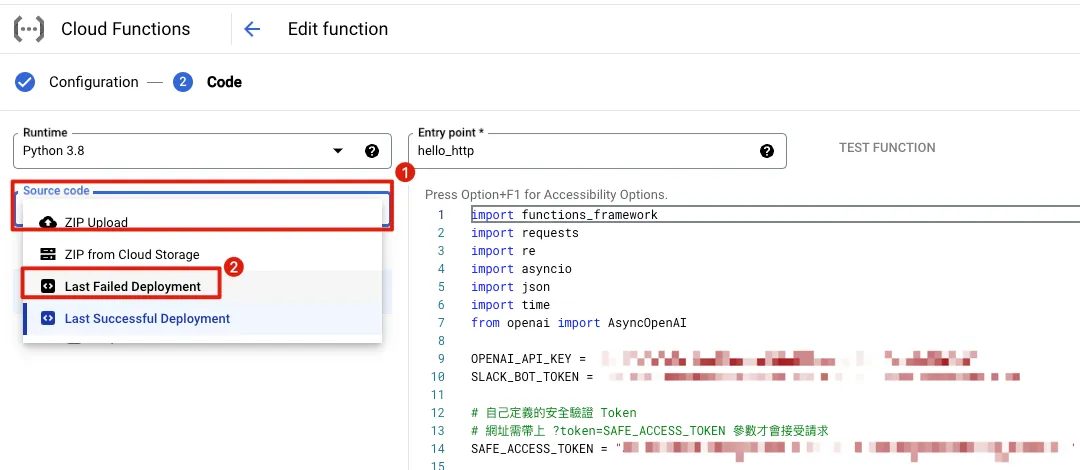Click the back arrow beside Edit function
Image resolution: width=1080 pixels, height=470 pixels.
[252, 29]
